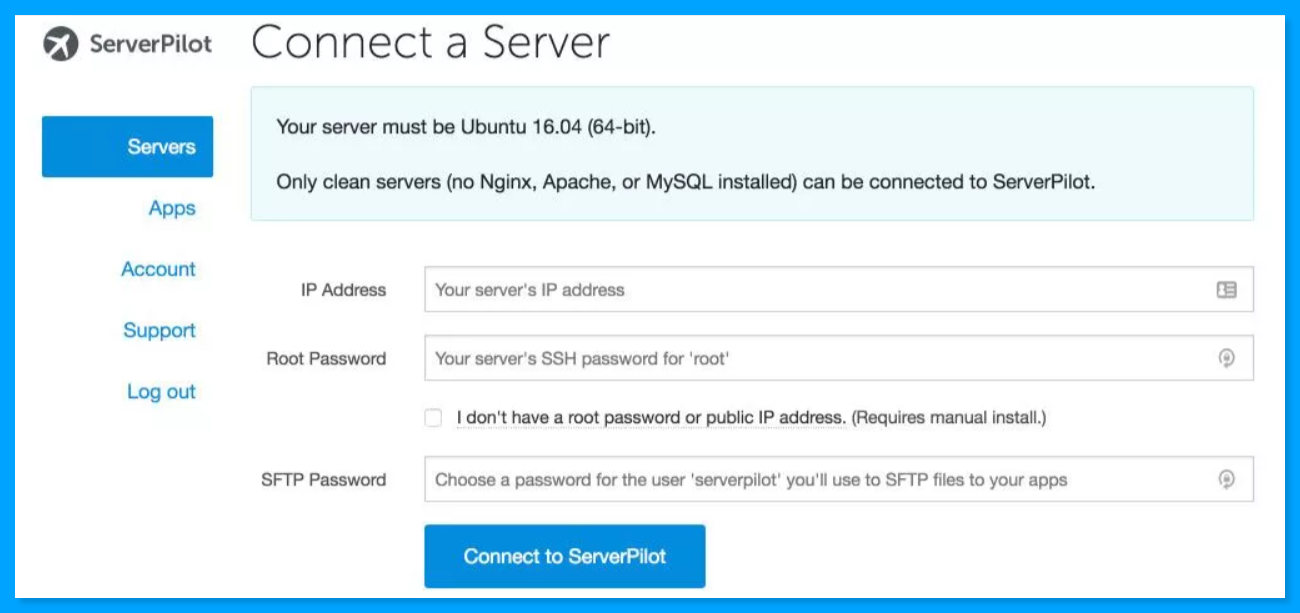The image size is (1300, 613).
Task: Click the key icon in SFTP Password field
Action: click(x=1227, y=480)
